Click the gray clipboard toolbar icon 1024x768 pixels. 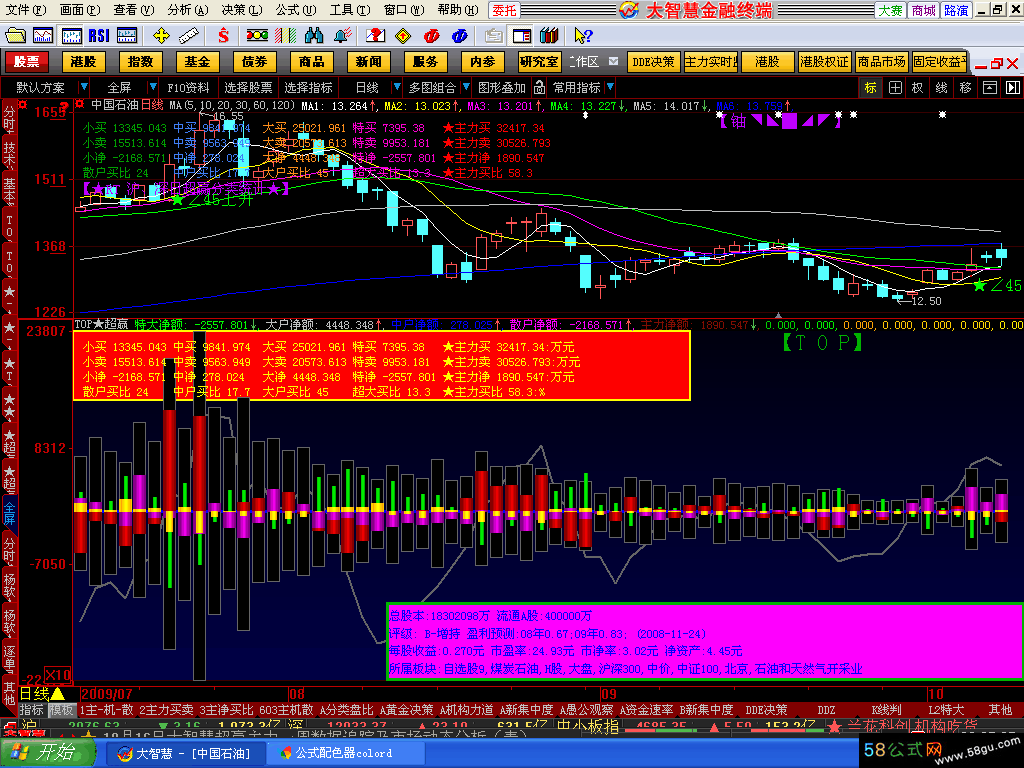(x=494, y=35)
